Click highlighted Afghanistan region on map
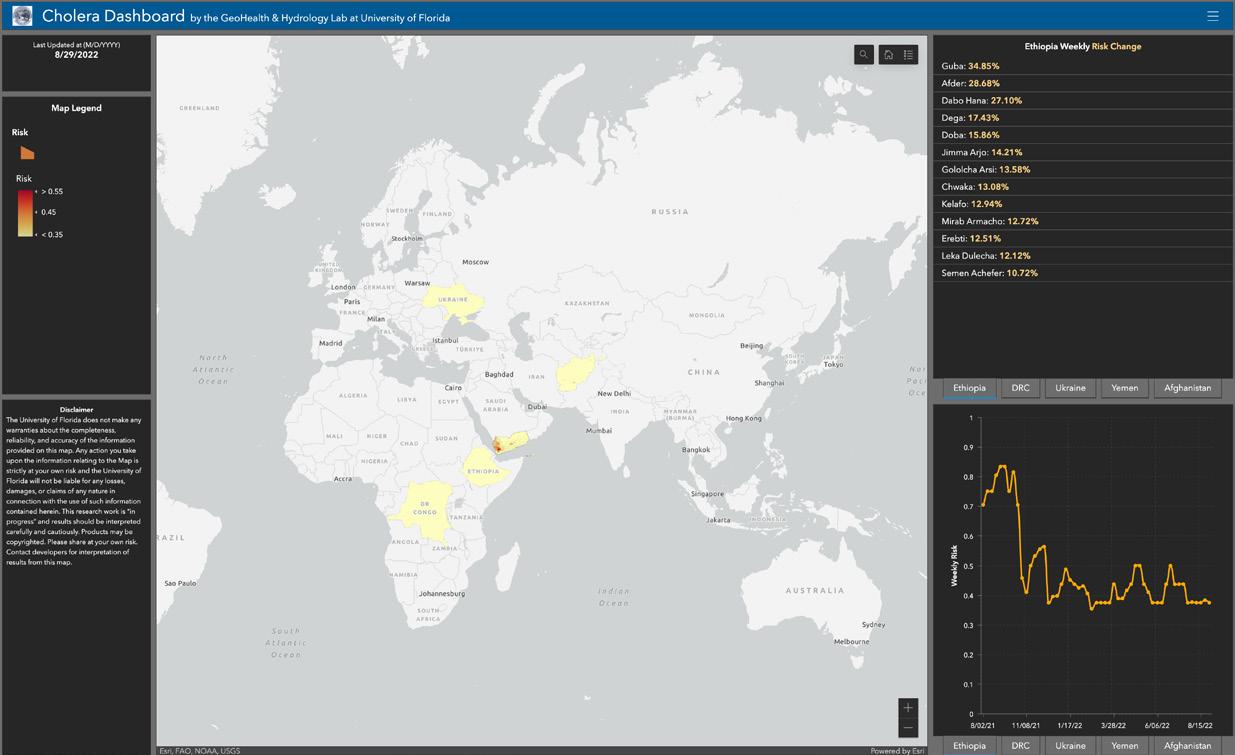Screen dimensions: 1235x755 [x=575, y=374]
